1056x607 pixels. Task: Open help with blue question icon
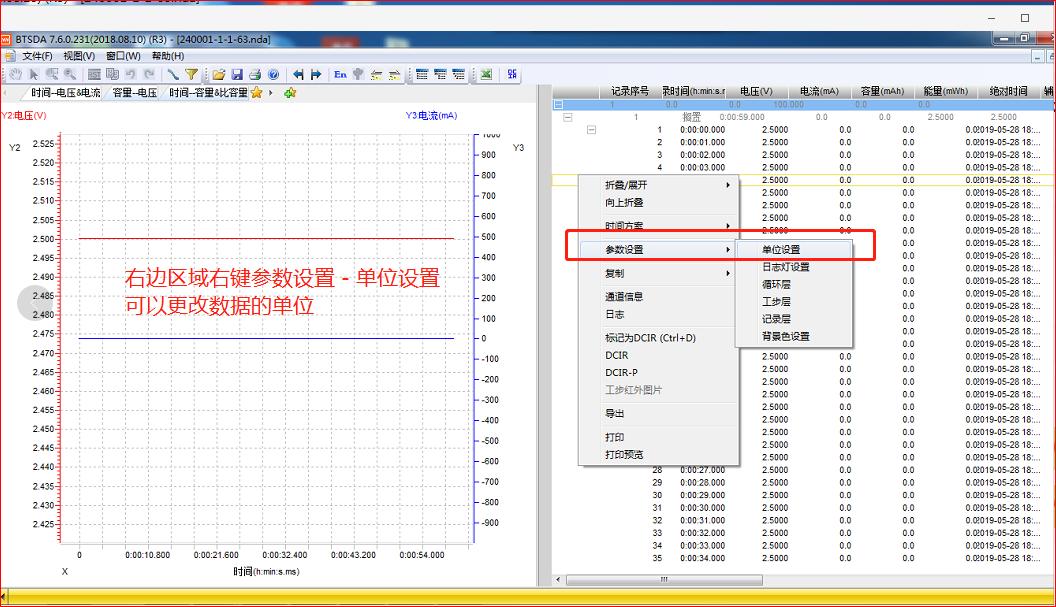coord(273,74)
